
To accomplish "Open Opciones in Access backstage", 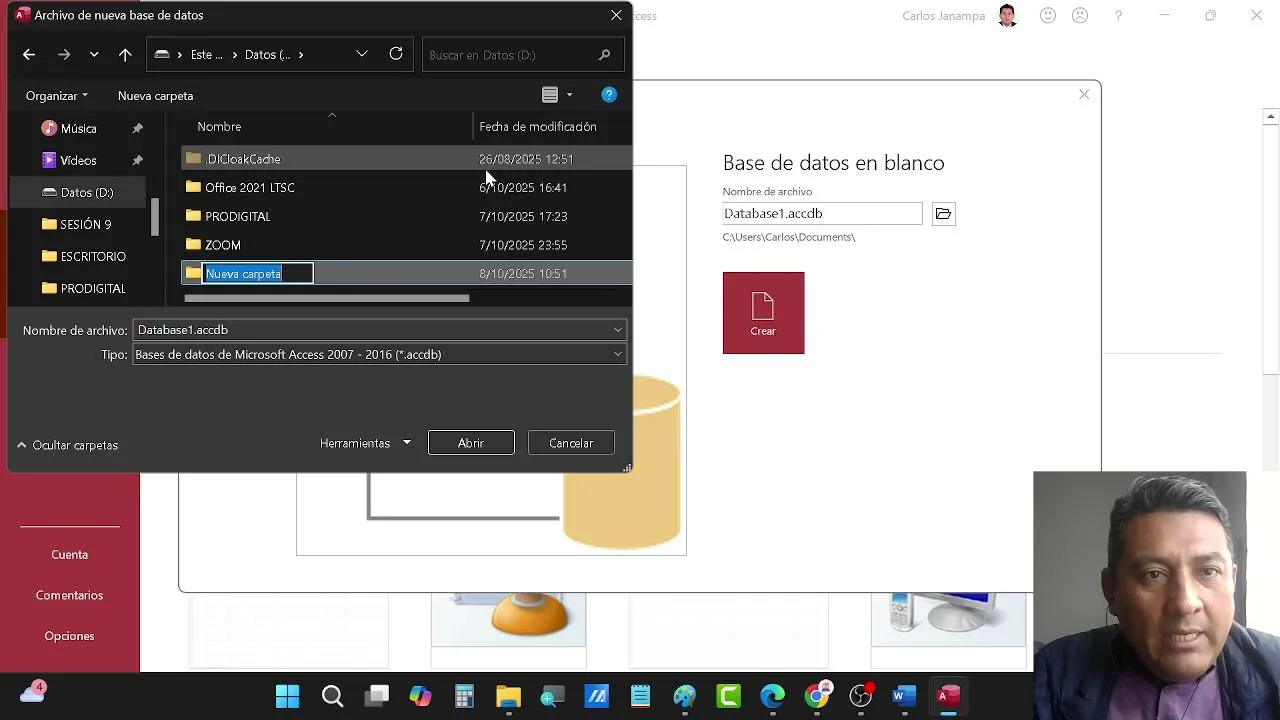I will 70,637.
